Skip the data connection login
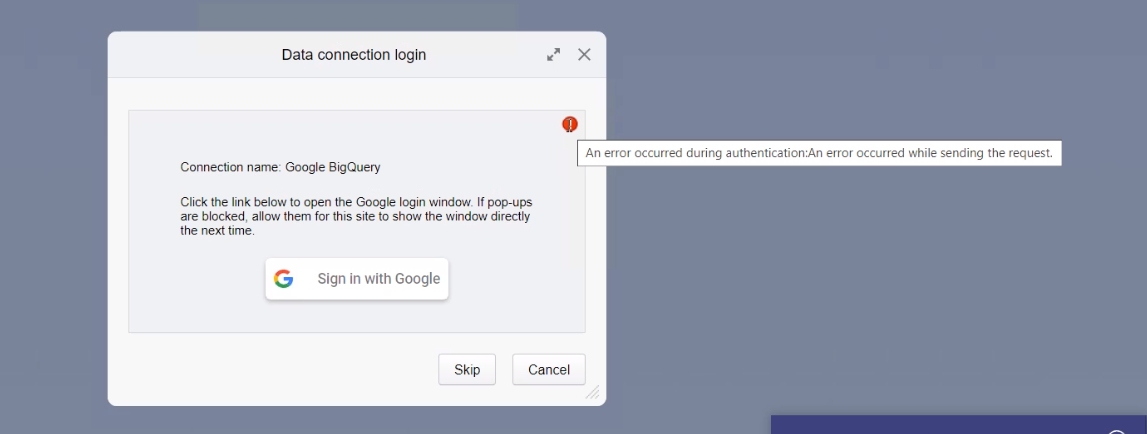This screenshot has width=1147, height=434. (x=467, y=370)
